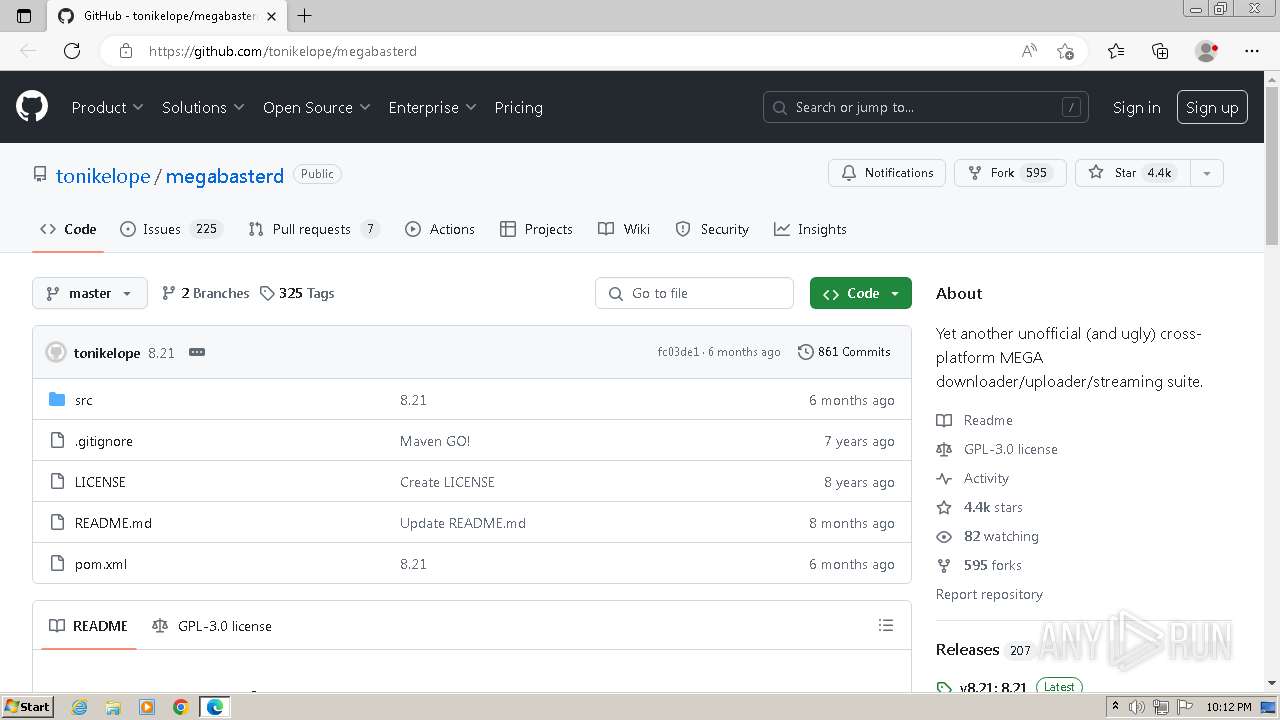Open File Explorer from taskbar
This screenshot has width=1280, height=720.
tap(113, 707)
